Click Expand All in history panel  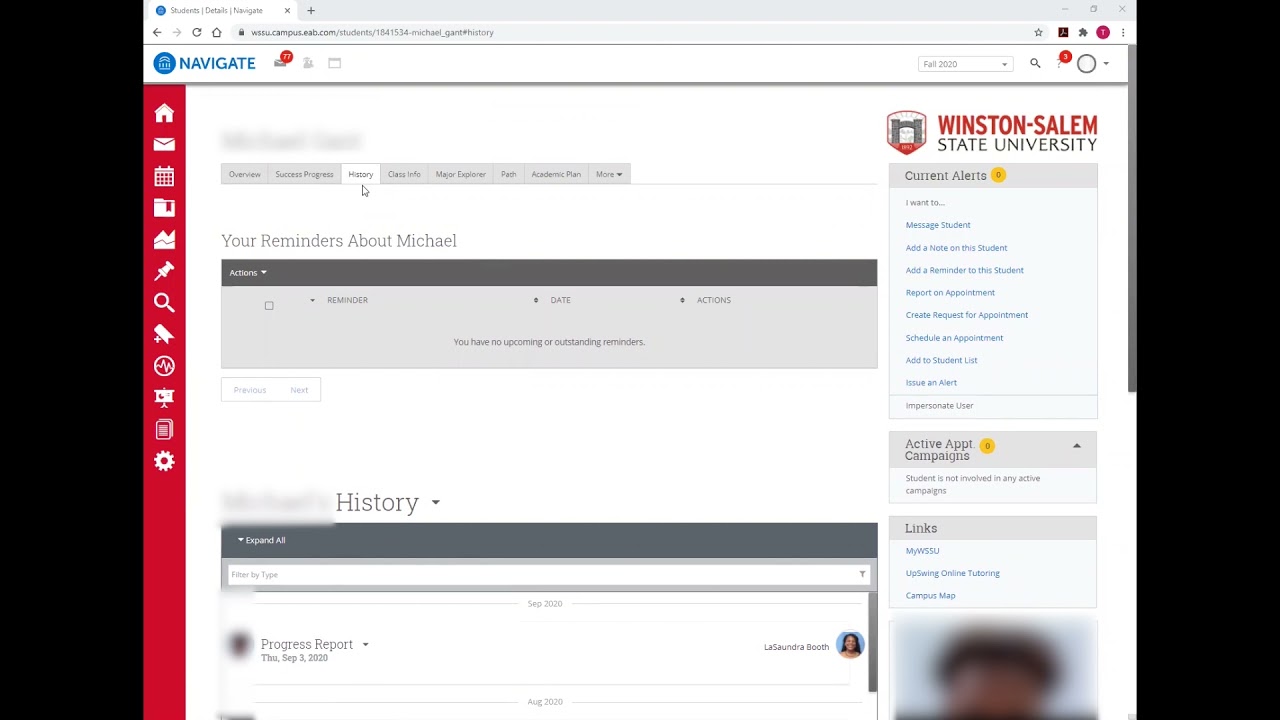(262, 540)
